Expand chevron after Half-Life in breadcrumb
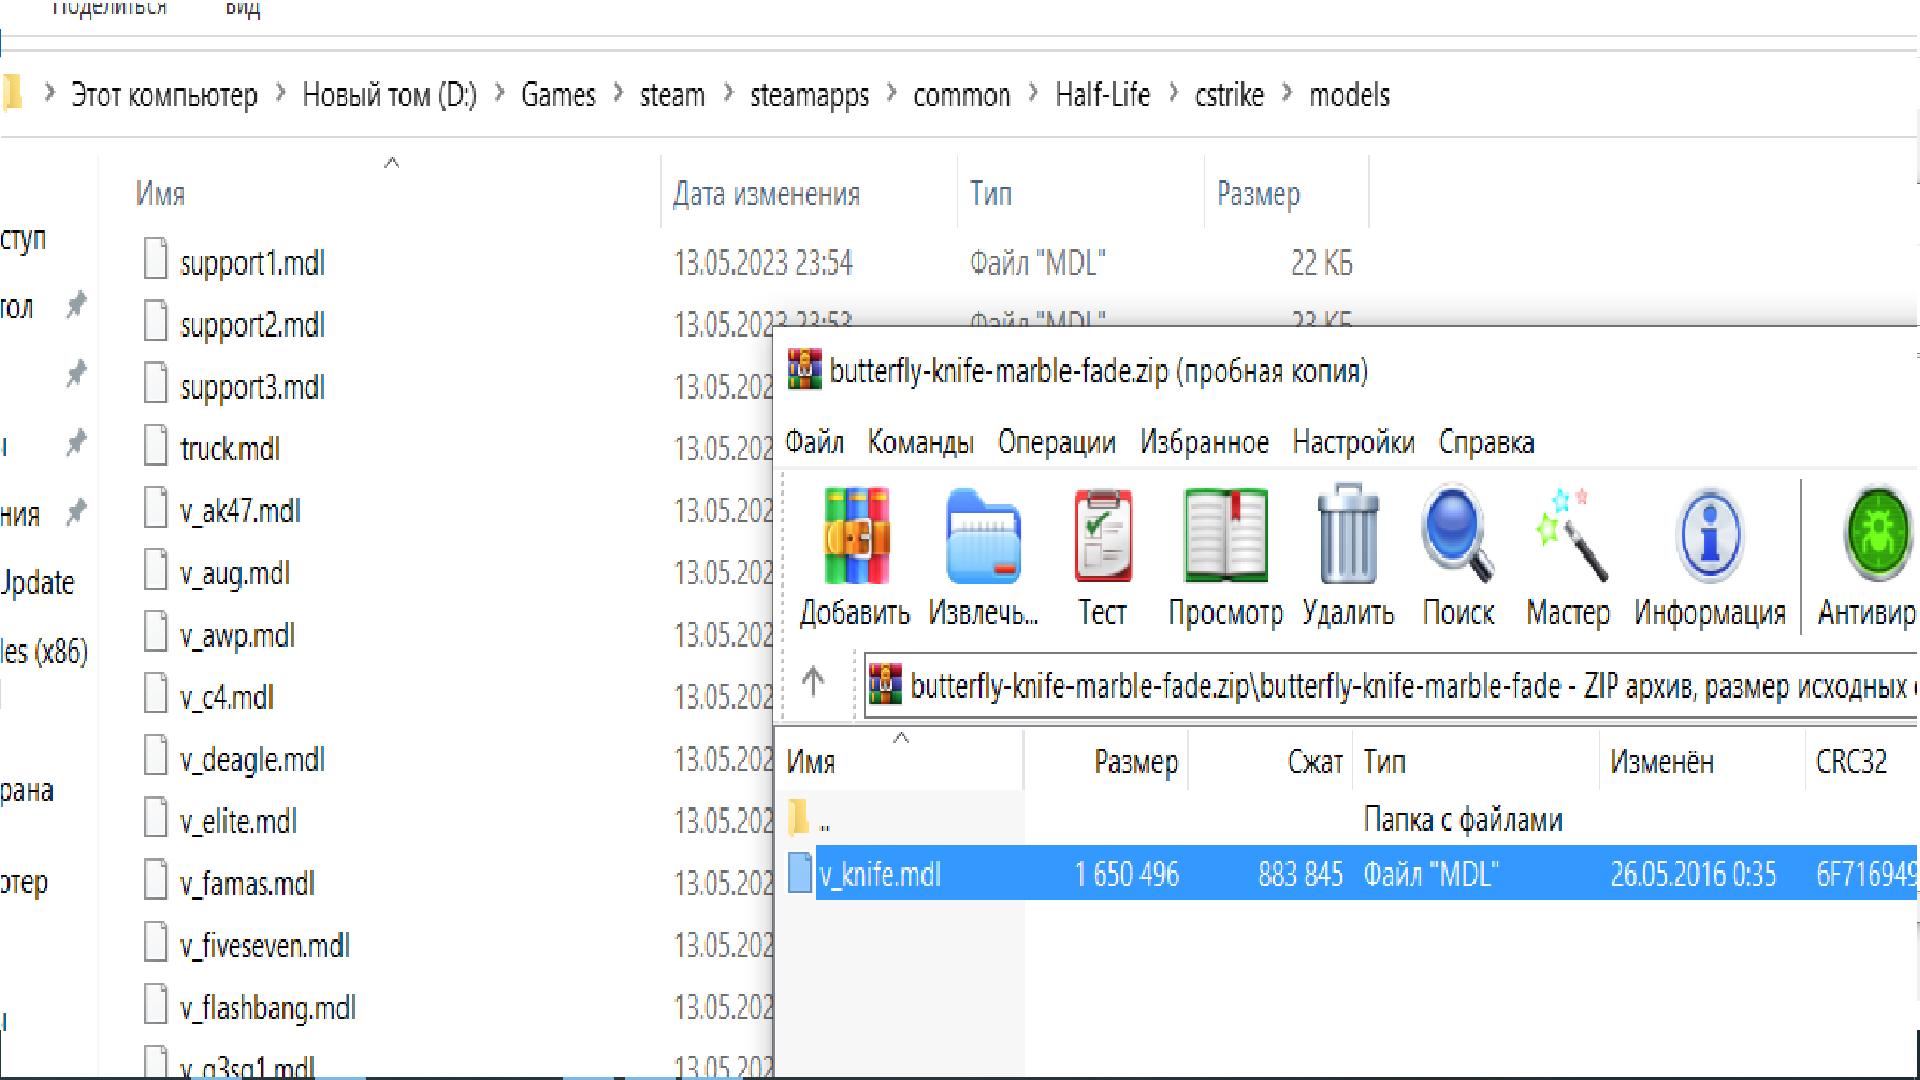This screenshot has height=1080, width=1920. [1173, 94]
